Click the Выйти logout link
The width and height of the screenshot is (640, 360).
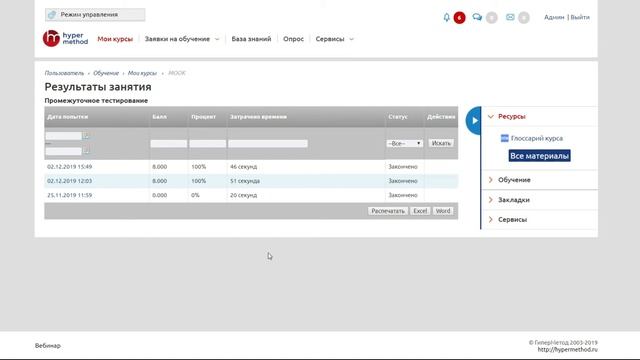tap(580, 17)
